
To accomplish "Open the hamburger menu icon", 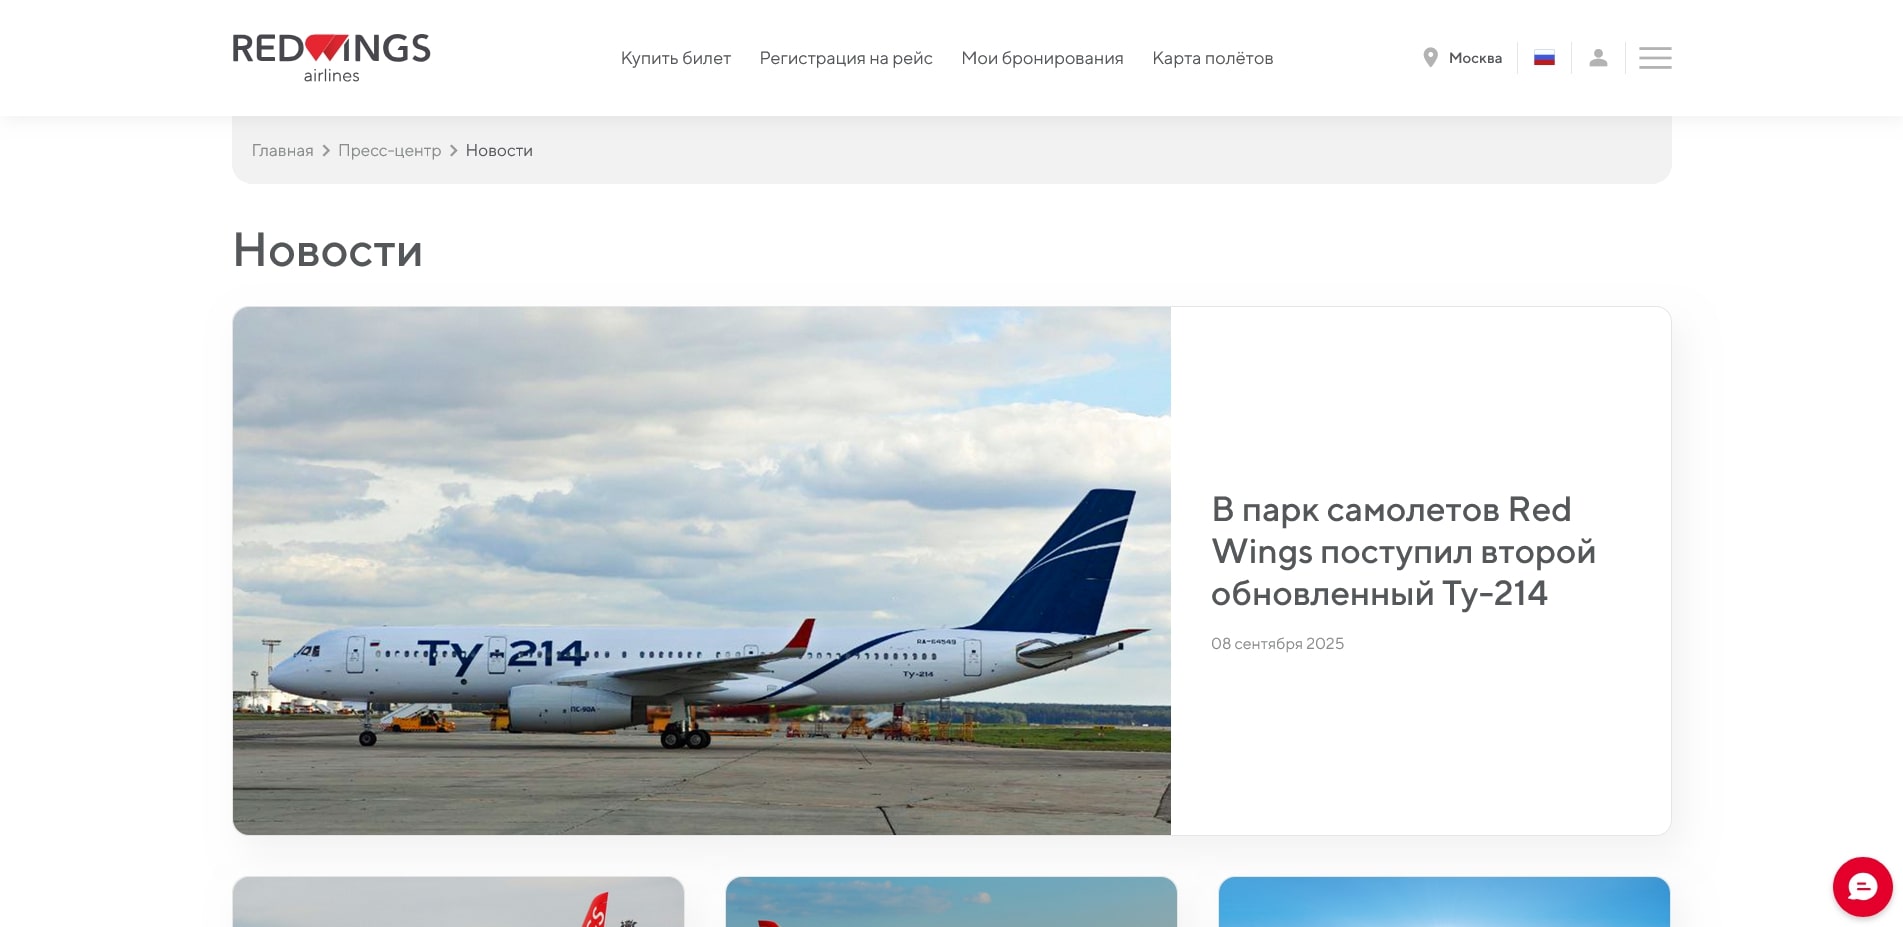I will (x=1655, y=58).
